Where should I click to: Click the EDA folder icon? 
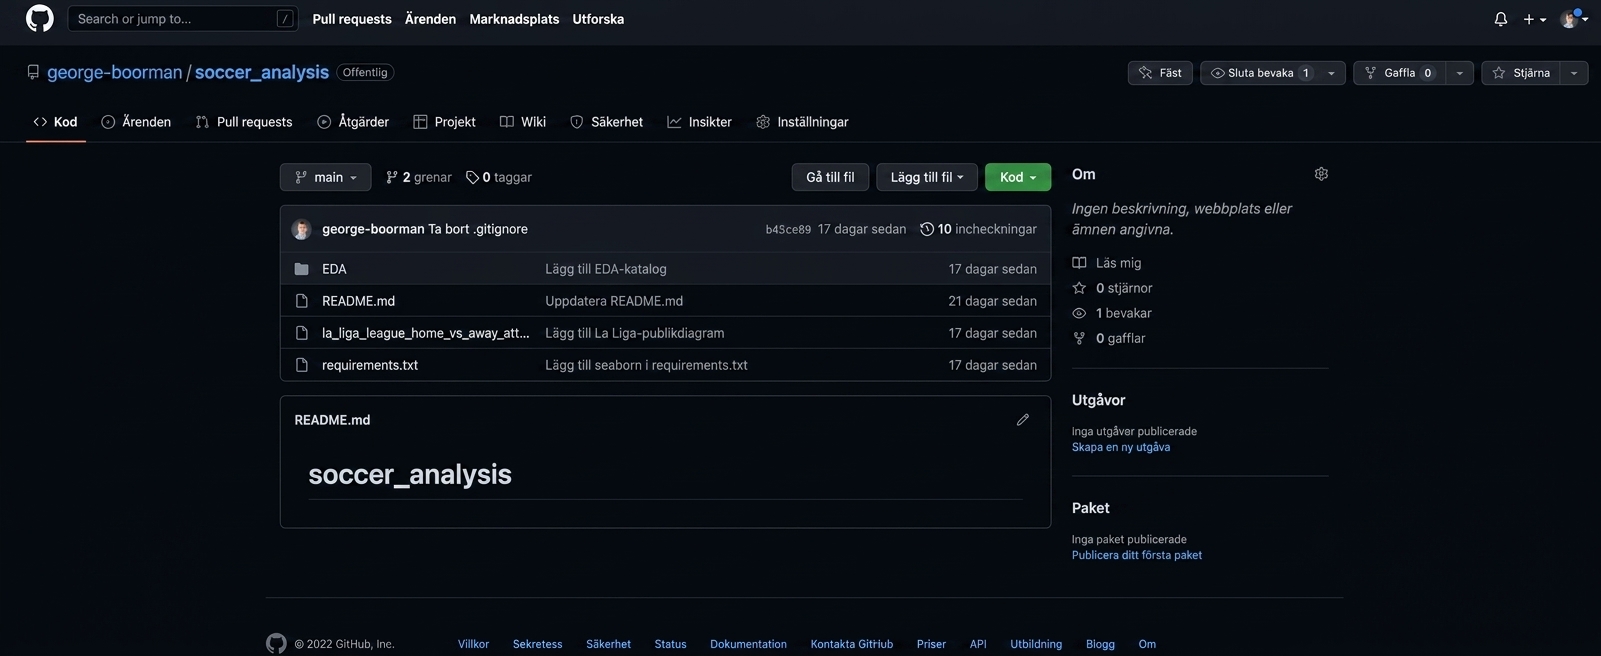tap(301, 269)
